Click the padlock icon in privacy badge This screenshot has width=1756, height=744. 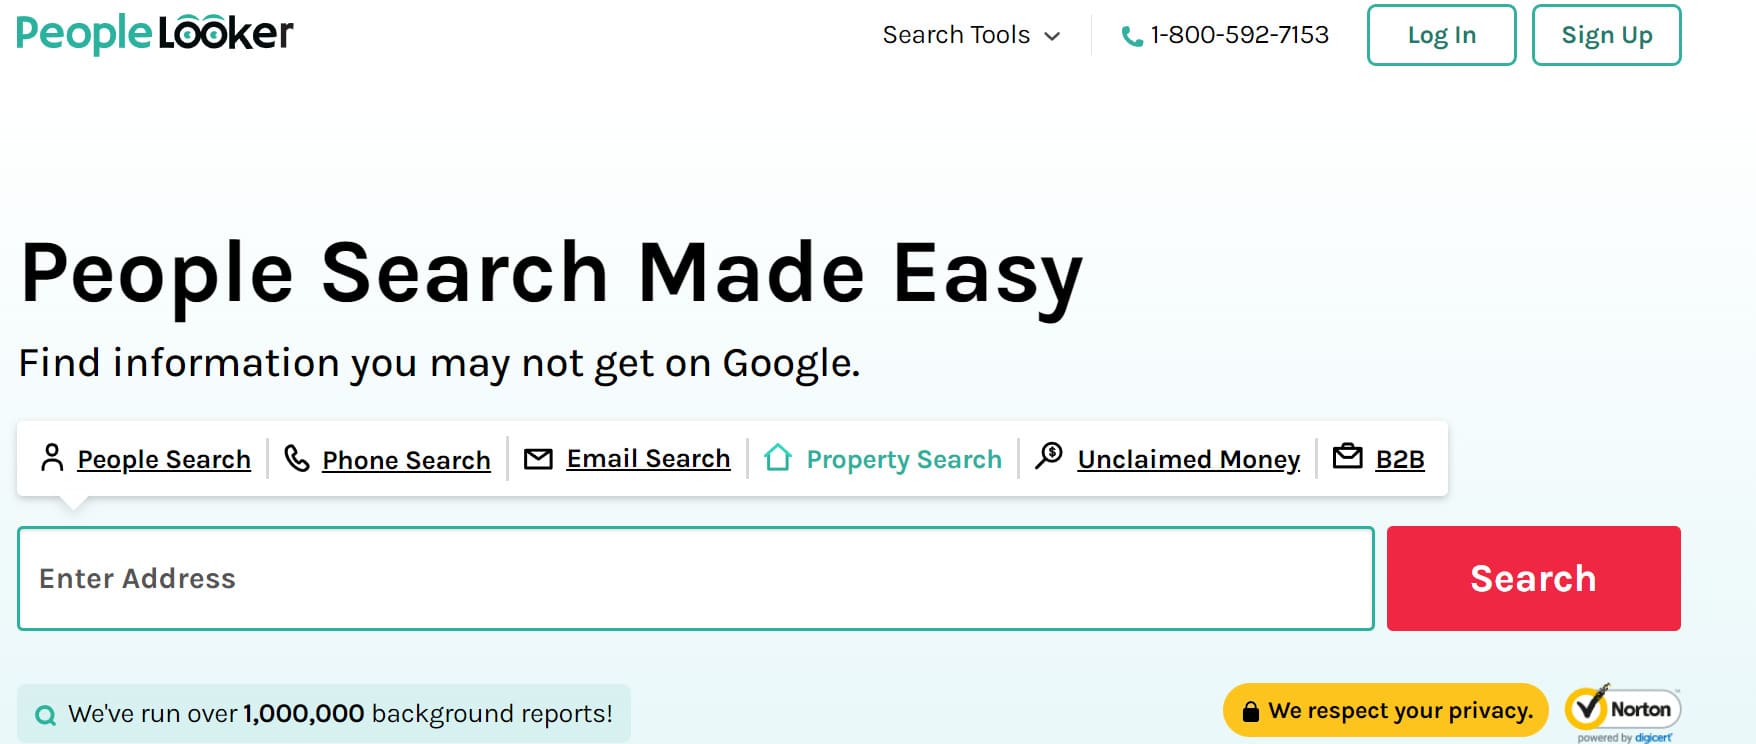click(x=1250, y=711)
